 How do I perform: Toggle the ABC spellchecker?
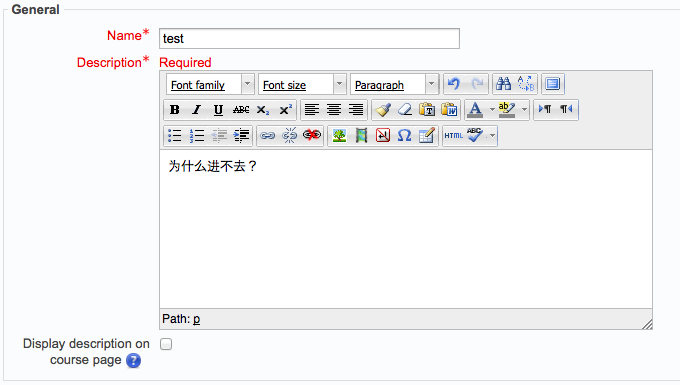(476, 136)
